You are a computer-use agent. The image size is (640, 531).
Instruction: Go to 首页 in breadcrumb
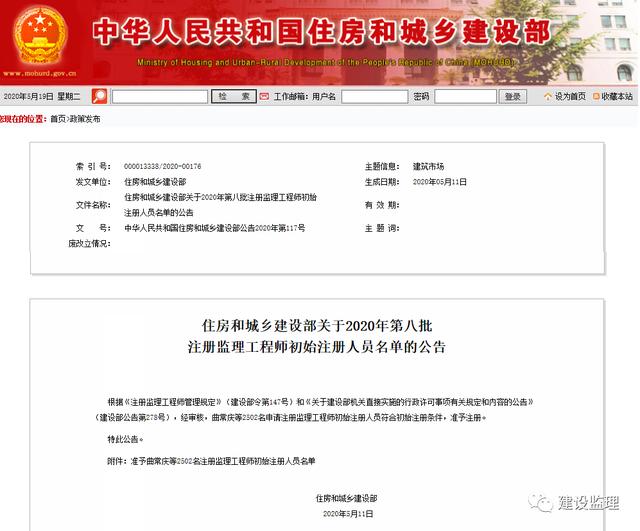pos(58,119)
